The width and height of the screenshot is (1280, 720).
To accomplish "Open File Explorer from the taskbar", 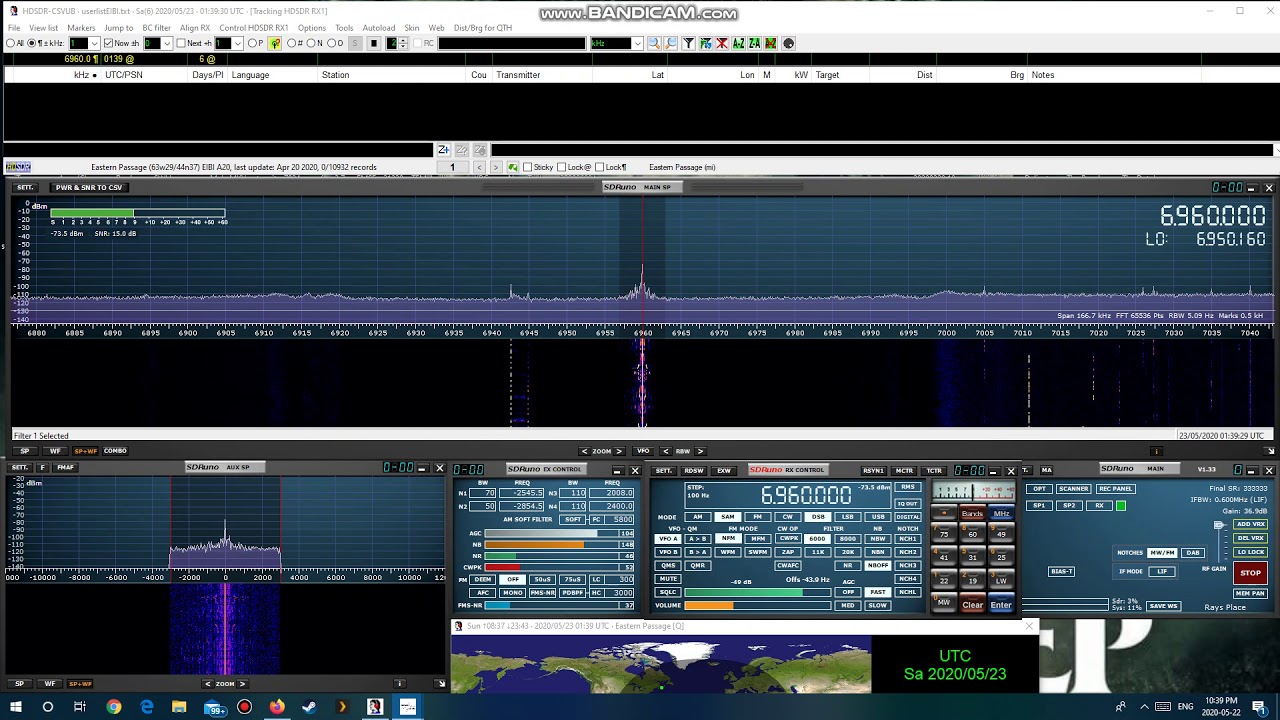I will [x=179, y=707].
